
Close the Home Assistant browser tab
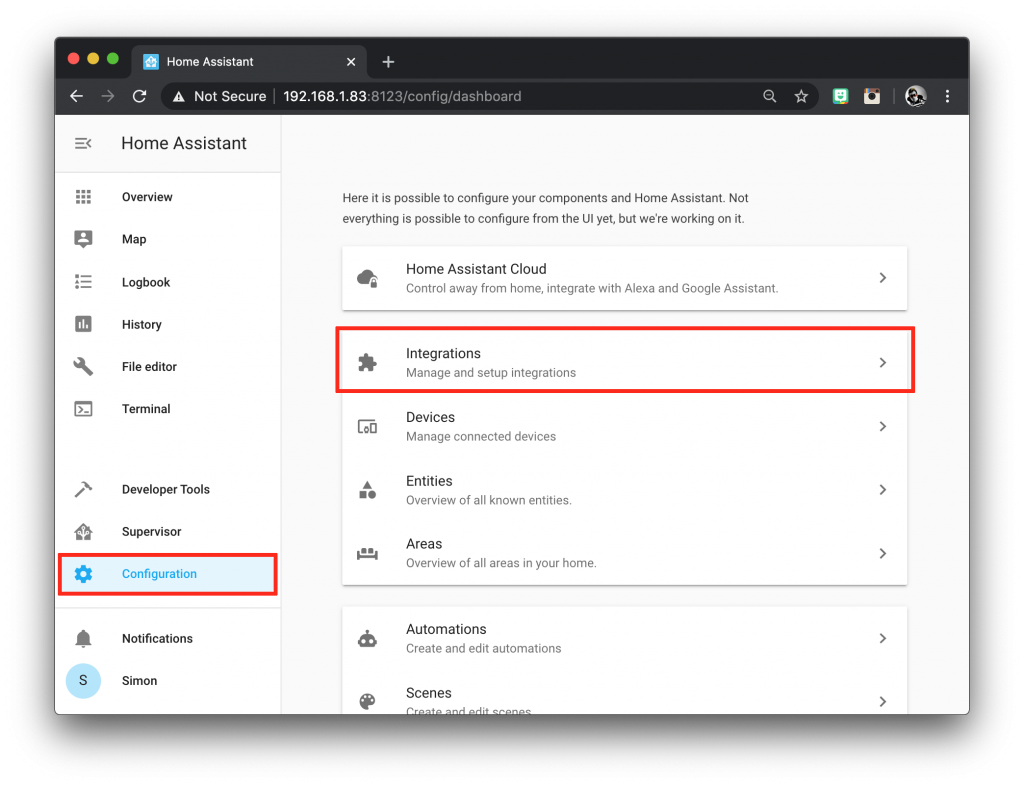tap(351, 61)
